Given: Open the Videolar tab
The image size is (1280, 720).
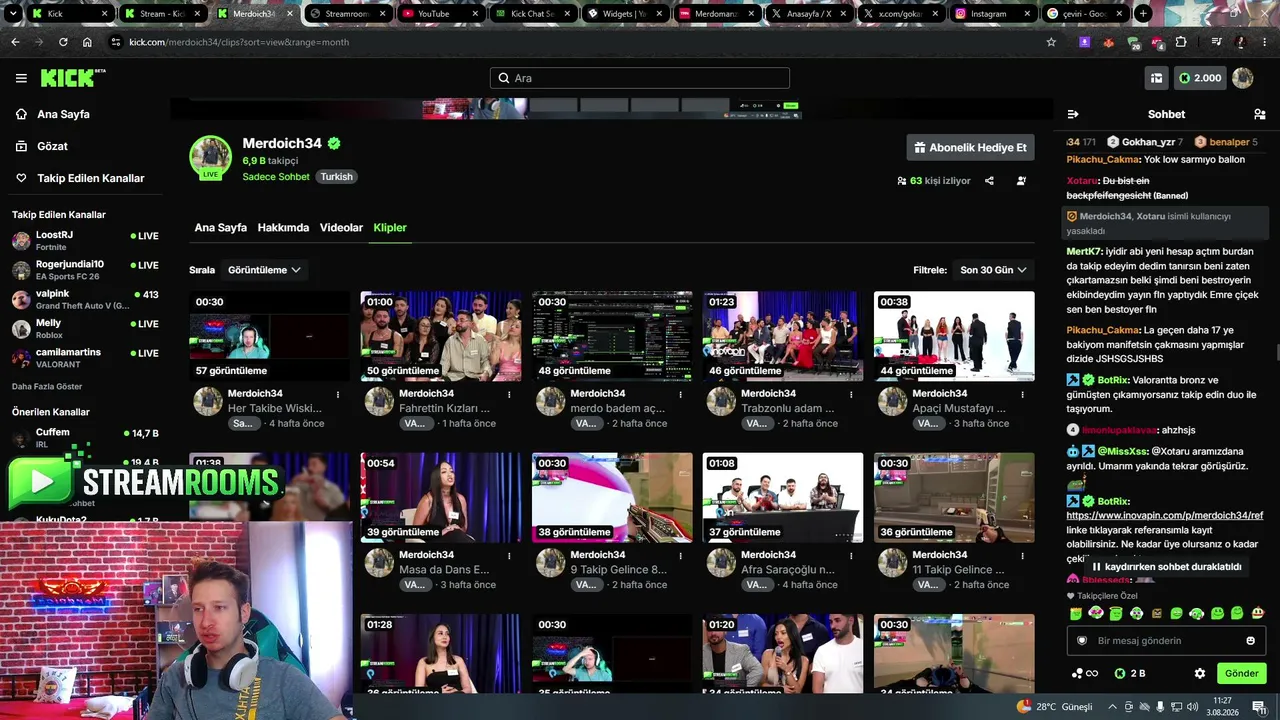Looking at the screenshot, I should [x=341, y=228].
